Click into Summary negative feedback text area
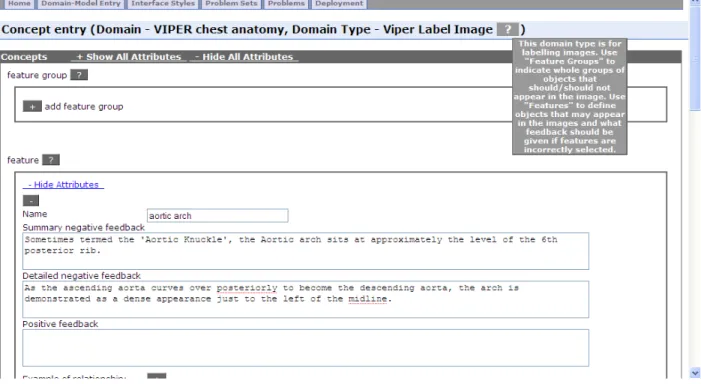 [x=305, y=251]
